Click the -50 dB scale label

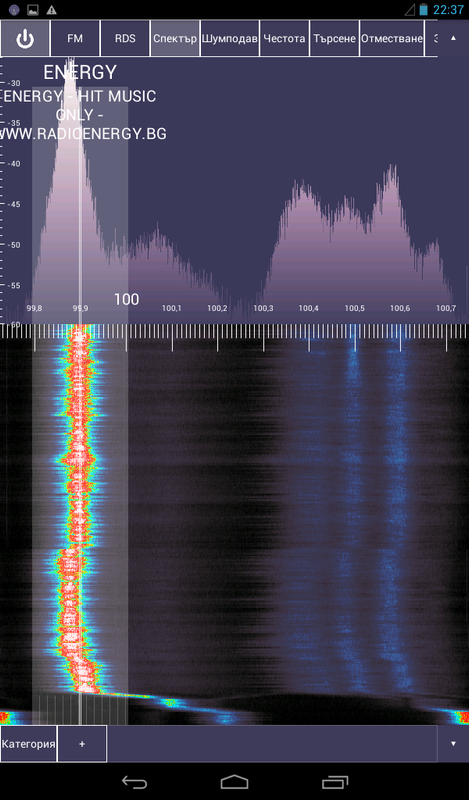[x=13, y=245]
